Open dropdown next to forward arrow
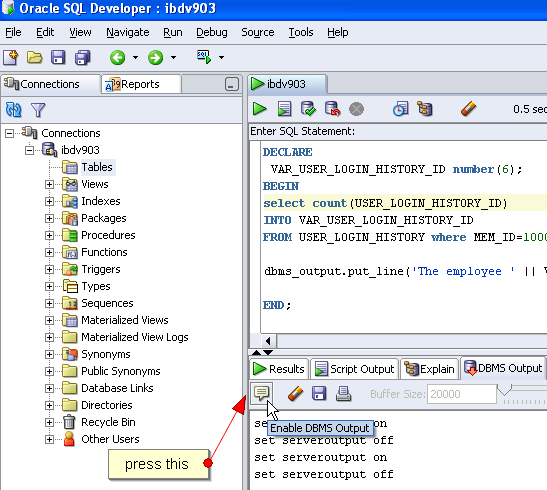Viewport: 547px width, 490px height. (173, 58)
